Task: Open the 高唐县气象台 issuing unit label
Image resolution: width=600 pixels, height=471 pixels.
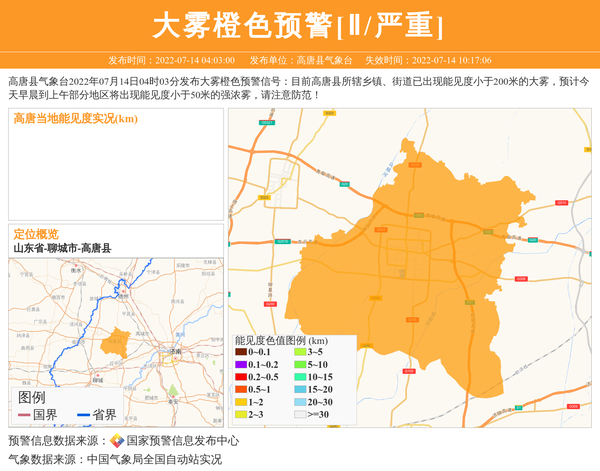Action: [301, 60]
